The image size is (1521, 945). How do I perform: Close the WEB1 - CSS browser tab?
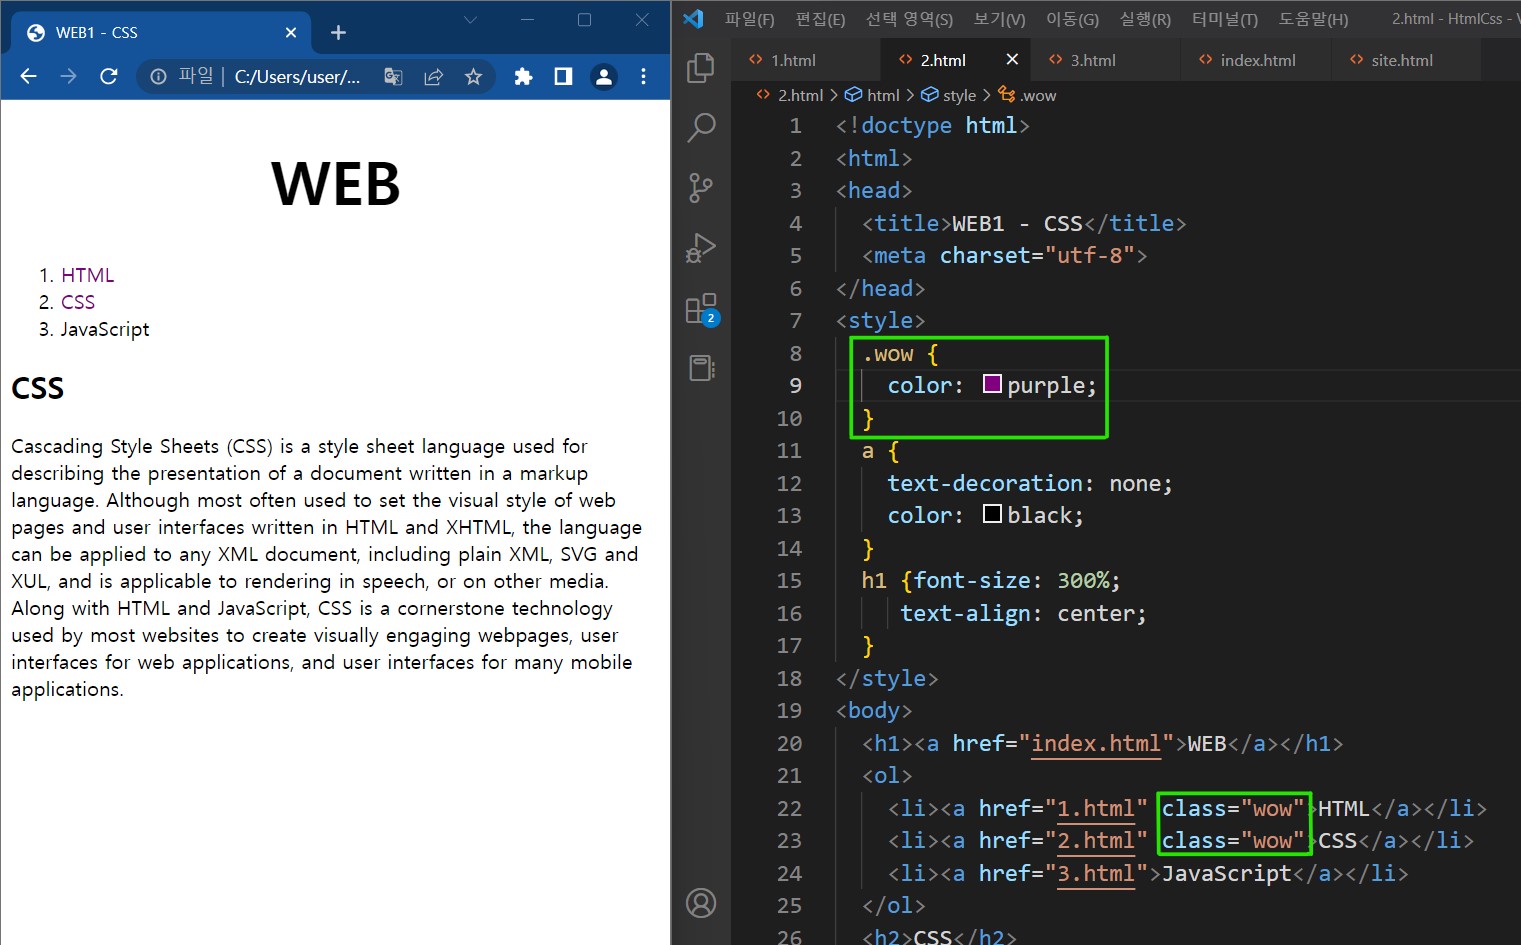[291, 33]
